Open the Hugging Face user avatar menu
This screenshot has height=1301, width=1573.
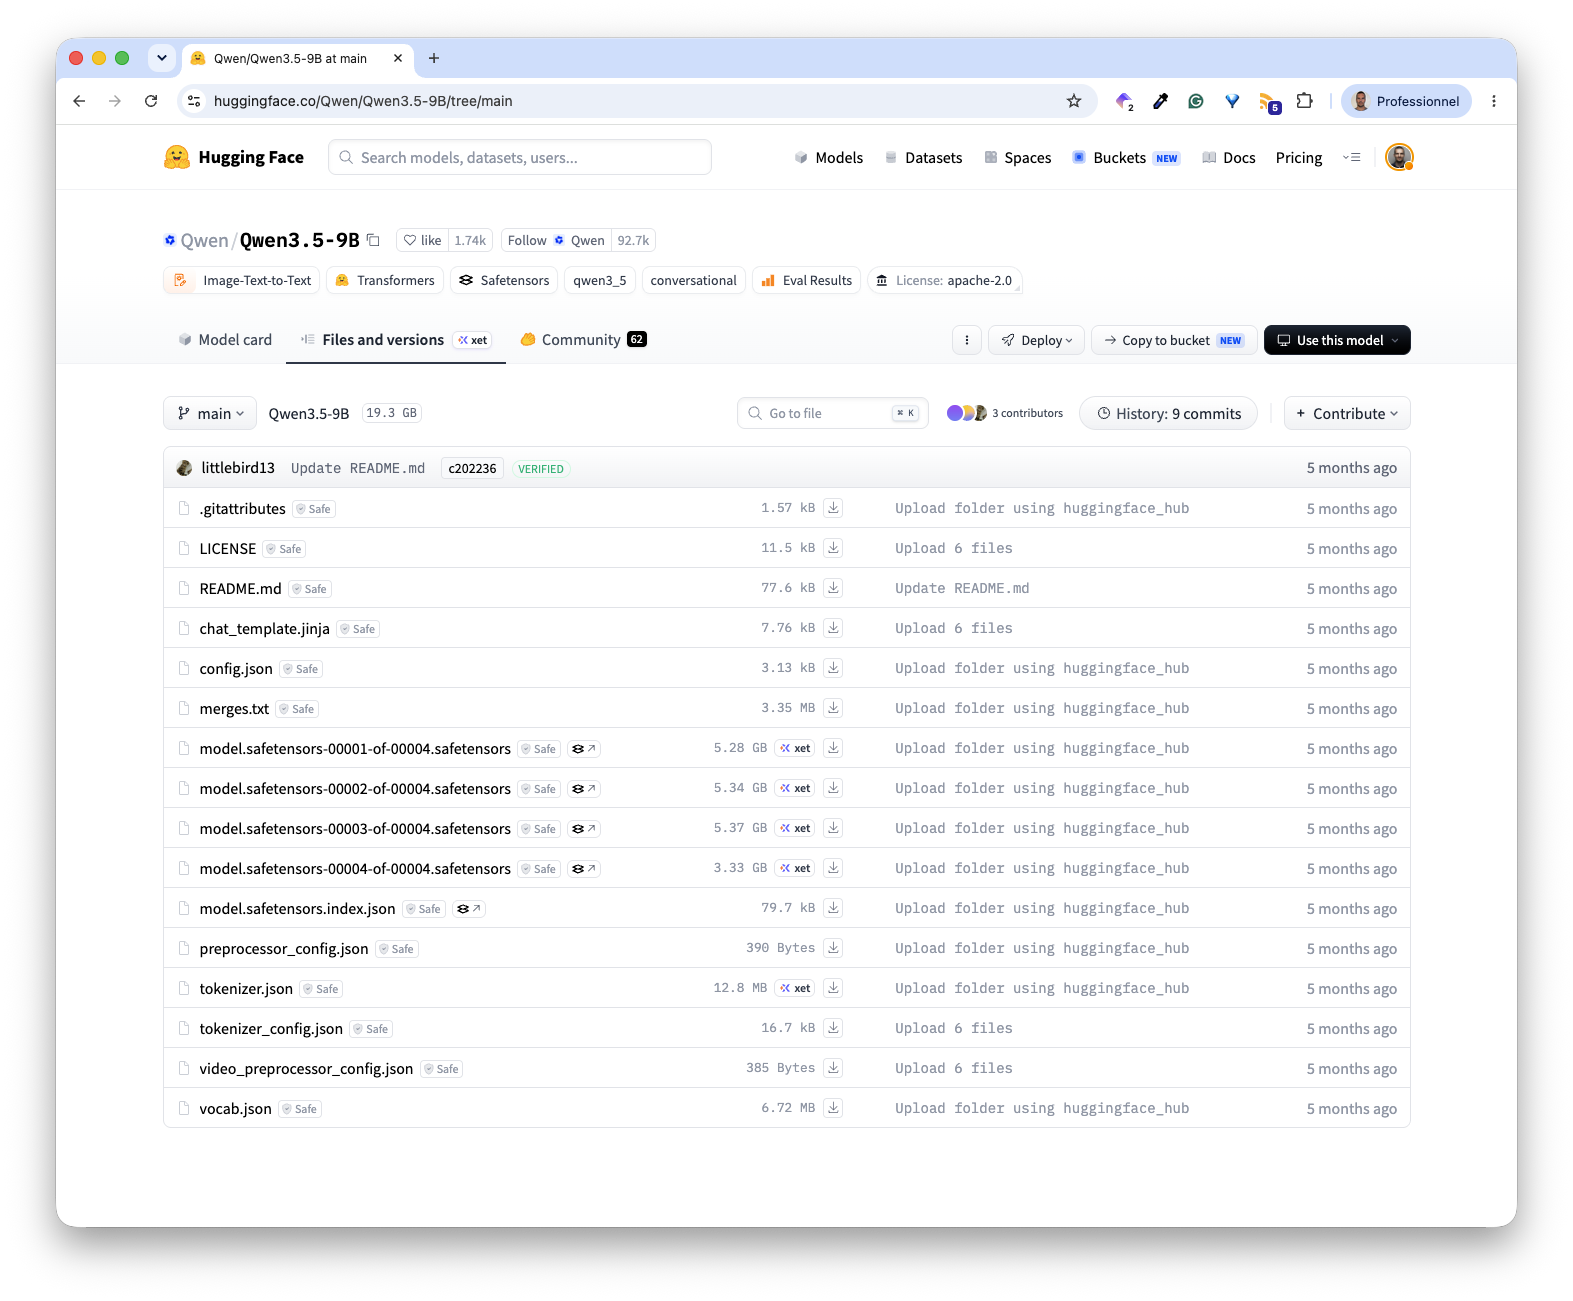click(x=1399, y=157)
